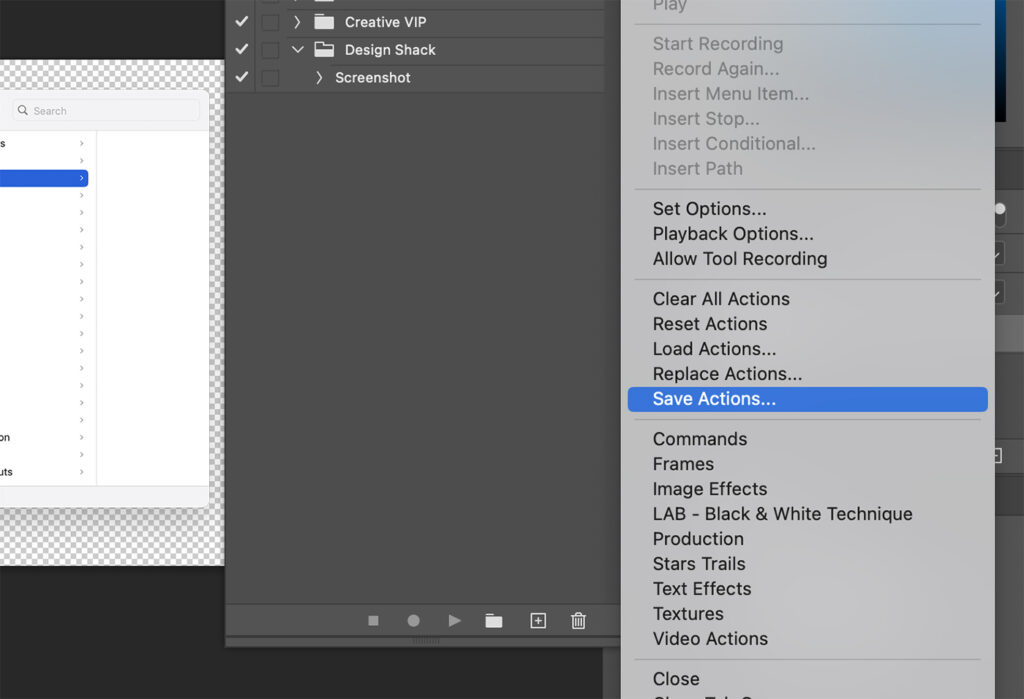This screenshot has width=1024, height=699.
Task: Select the highlighted item in the left sidebar
Action: (40, 177)
